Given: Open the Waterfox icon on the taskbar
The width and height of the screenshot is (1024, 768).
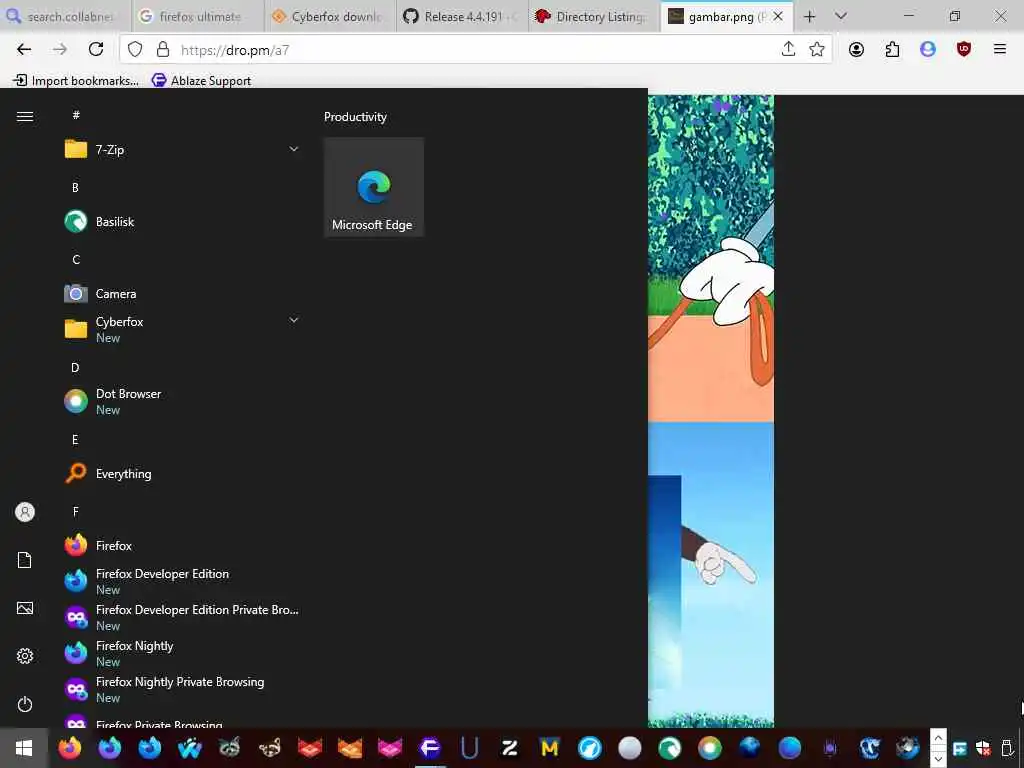Looking at the screenshot, I should pos(189,748).
